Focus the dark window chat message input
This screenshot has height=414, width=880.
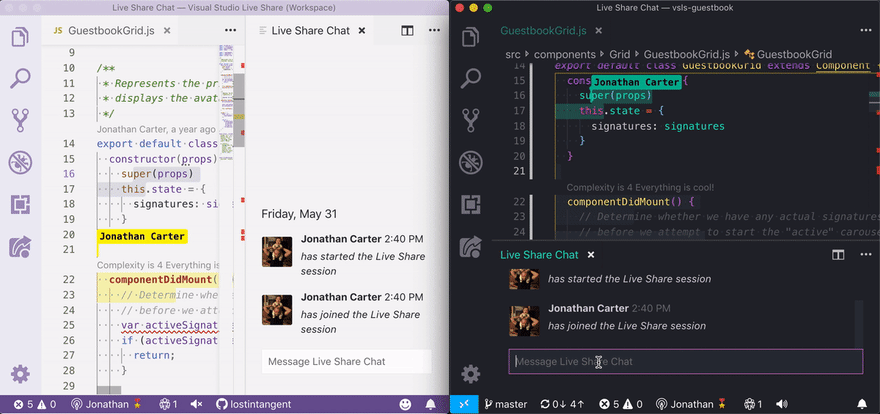coord(686,362)
